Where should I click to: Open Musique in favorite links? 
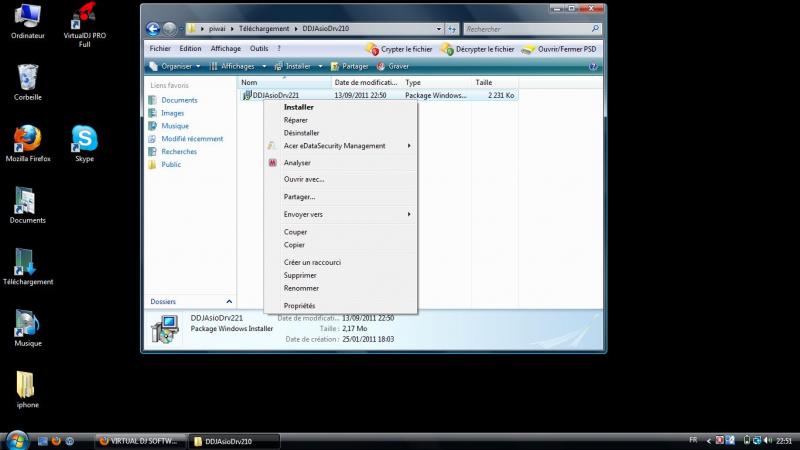tap(174, 126)
